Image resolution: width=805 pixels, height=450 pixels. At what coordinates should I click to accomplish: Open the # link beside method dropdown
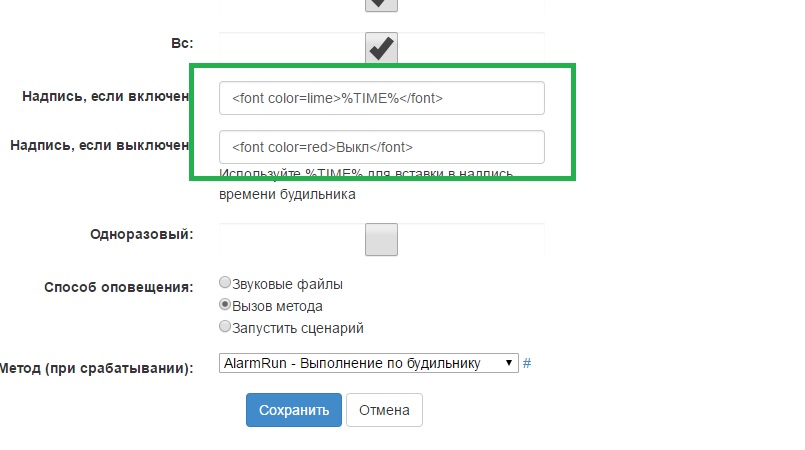[x=527, y=363]
